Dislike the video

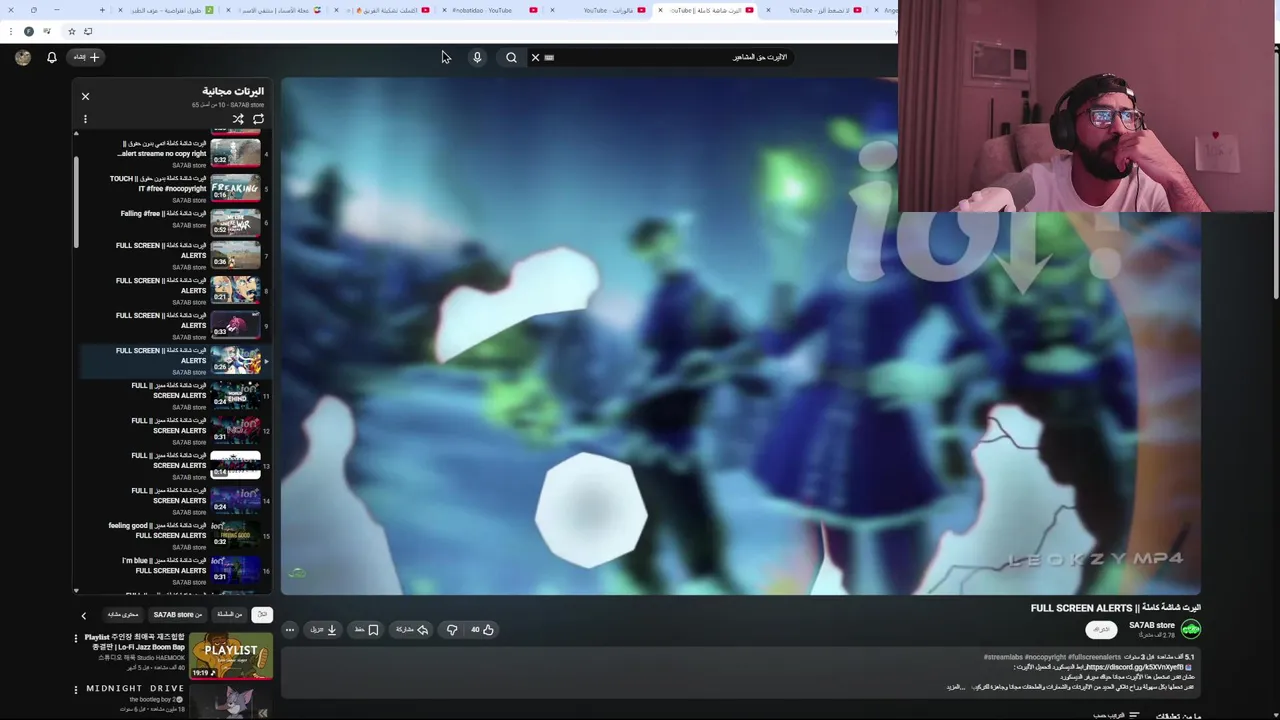point(452,630)
